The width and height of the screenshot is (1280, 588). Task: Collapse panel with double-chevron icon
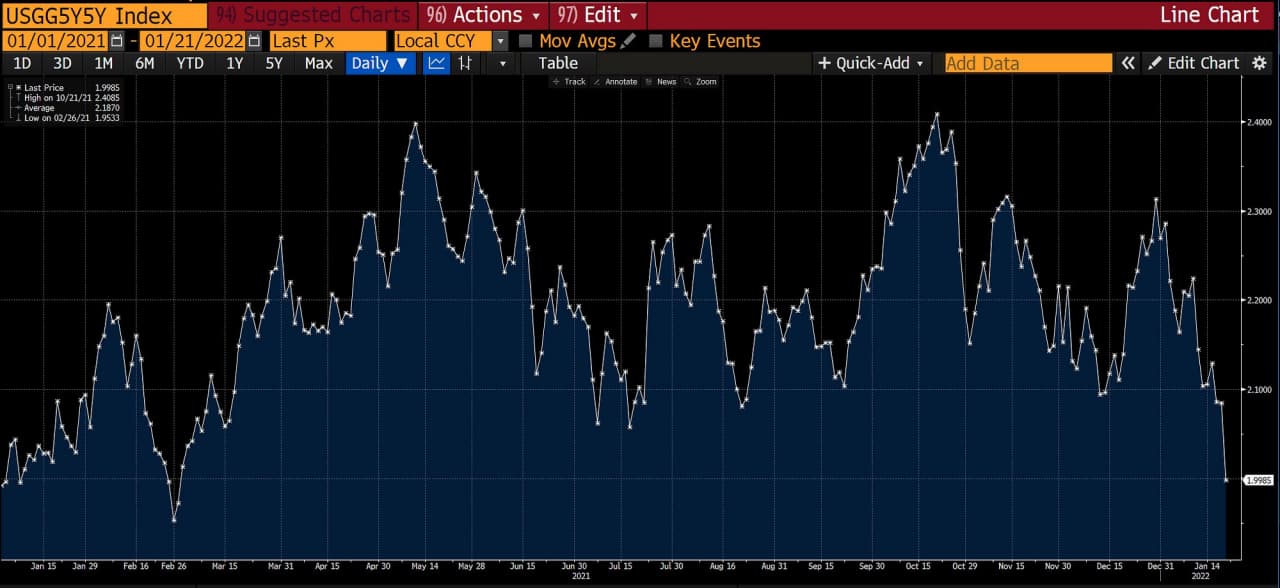[1127, 63]
